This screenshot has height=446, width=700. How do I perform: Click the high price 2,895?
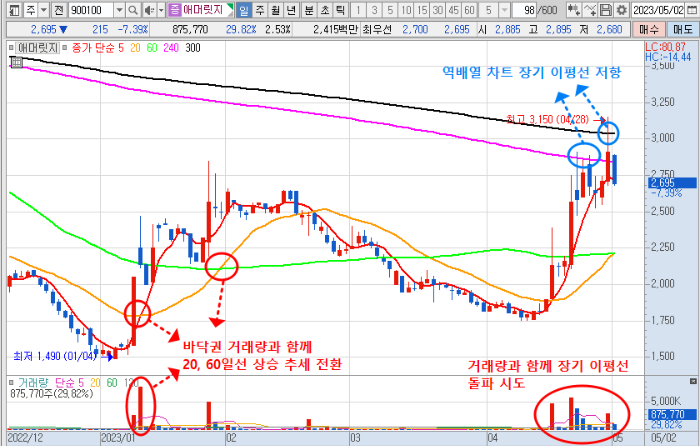[558, 29]
